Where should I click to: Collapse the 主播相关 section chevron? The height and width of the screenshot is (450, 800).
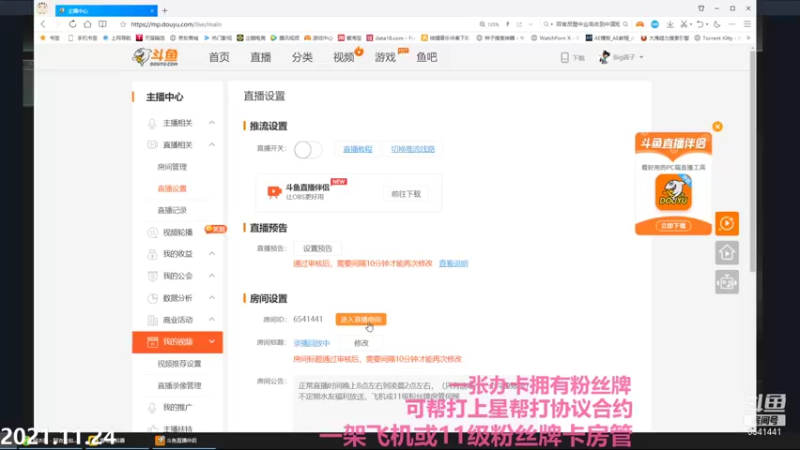pyautogui.click(x=212, y=123)
